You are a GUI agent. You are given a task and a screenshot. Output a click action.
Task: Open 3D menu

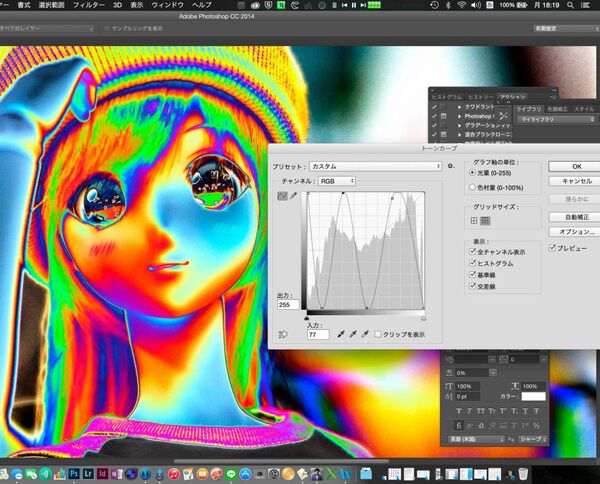click(x=117, y=5)
